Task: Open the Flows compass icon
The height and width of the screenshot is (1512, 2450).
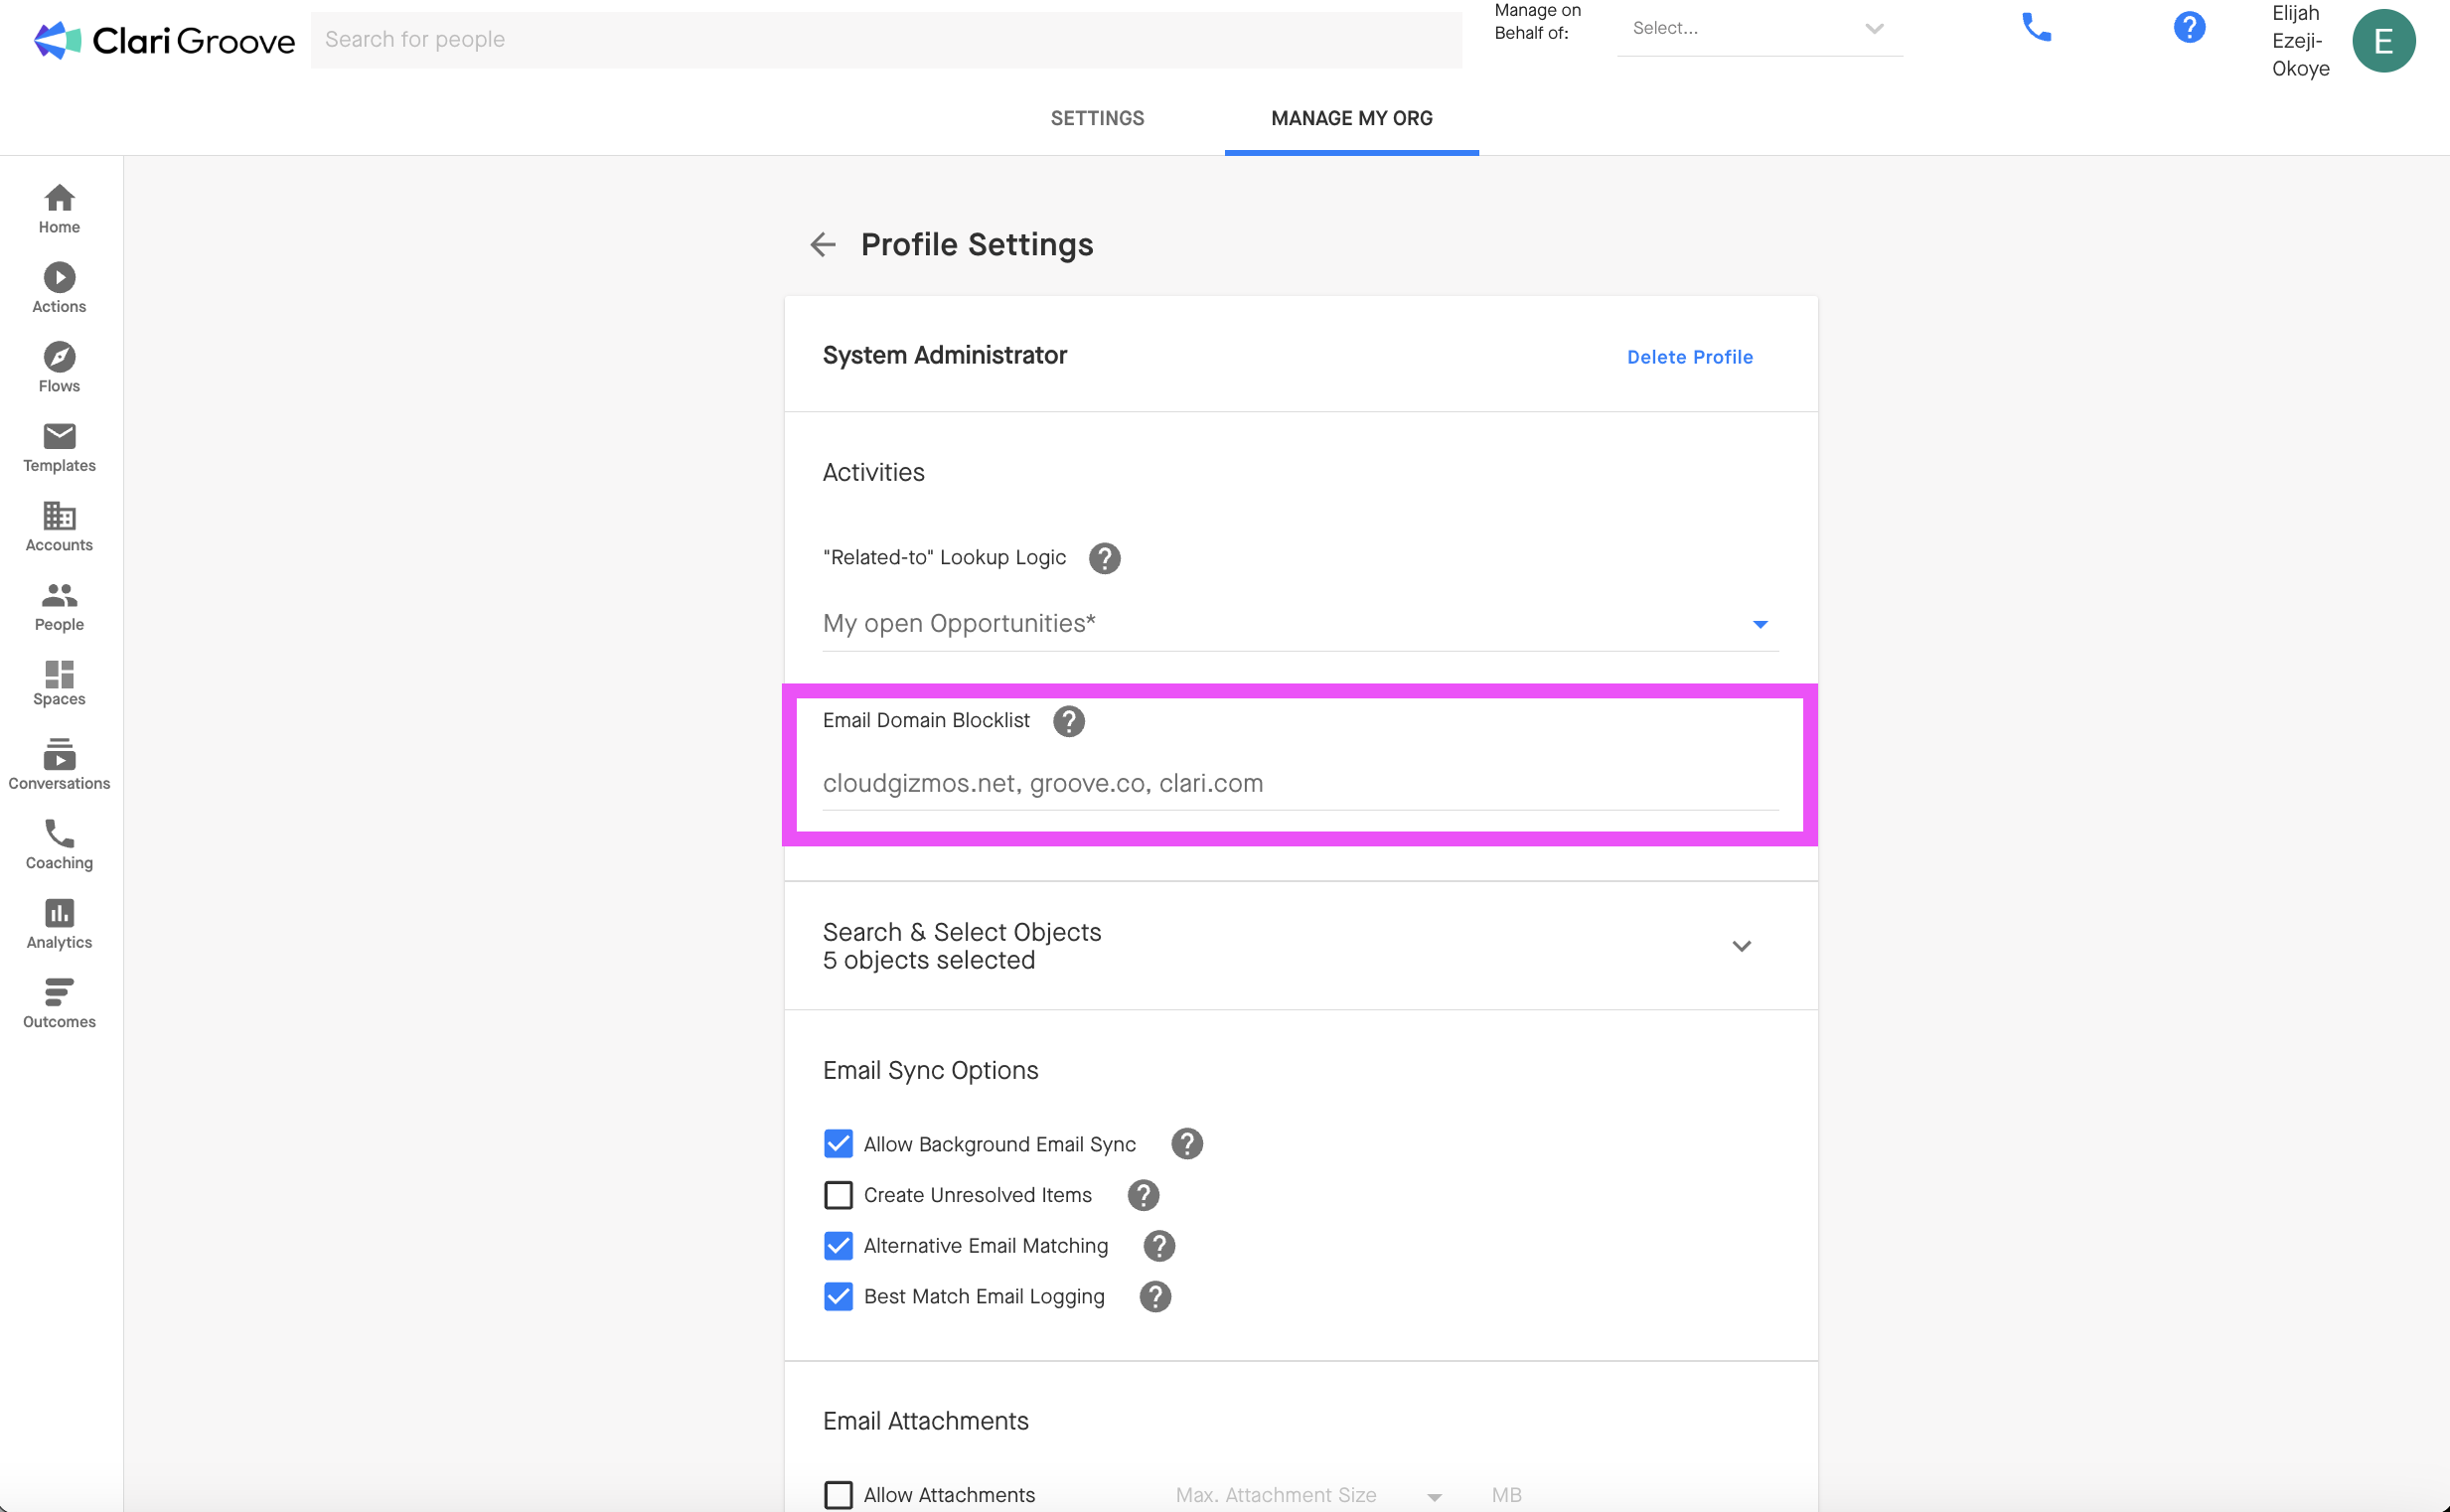Action: pos(59,357)
